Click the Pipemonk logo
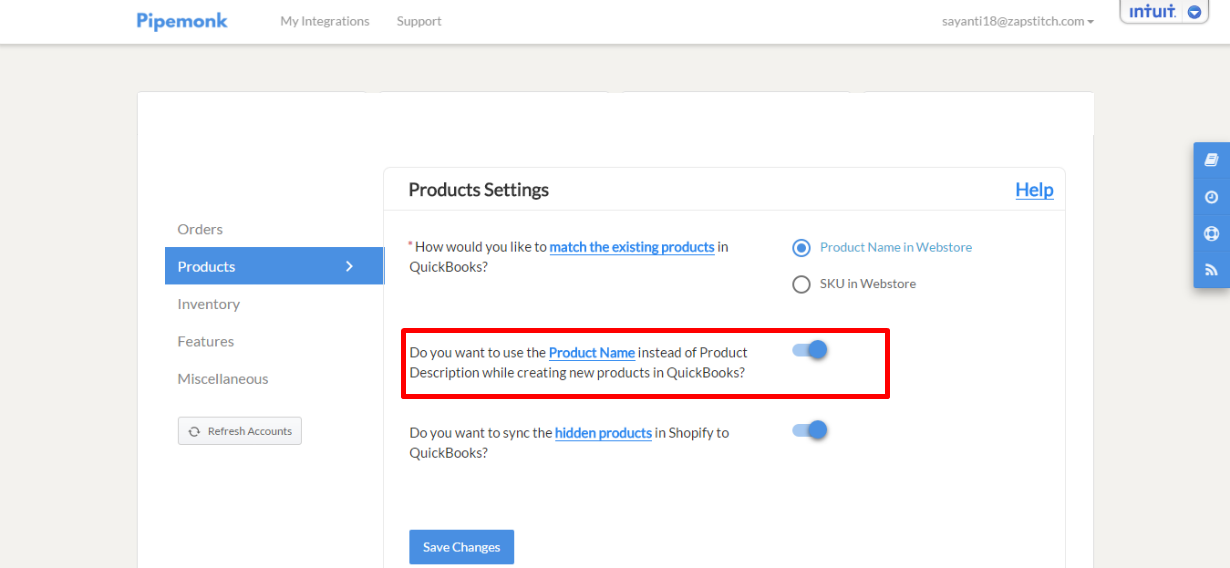 (x=182, y=20)
